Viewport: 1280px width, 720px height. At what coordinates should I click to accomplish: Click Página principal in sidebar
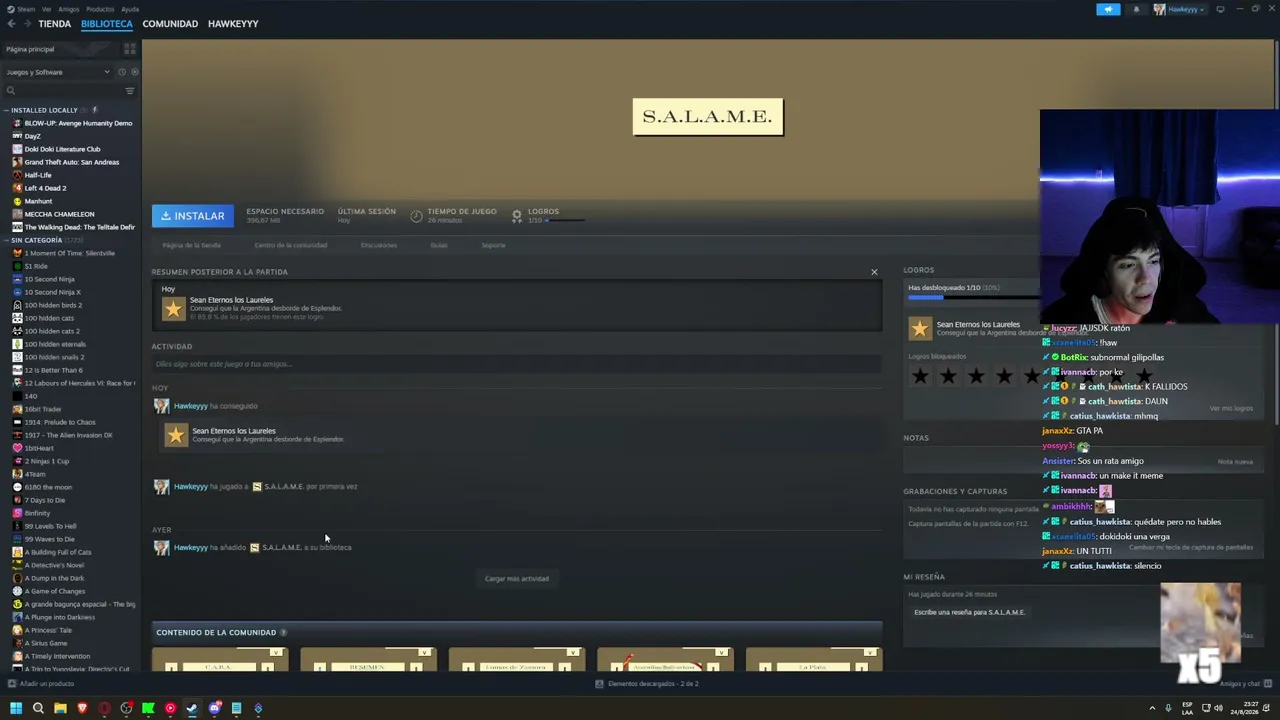30,49
